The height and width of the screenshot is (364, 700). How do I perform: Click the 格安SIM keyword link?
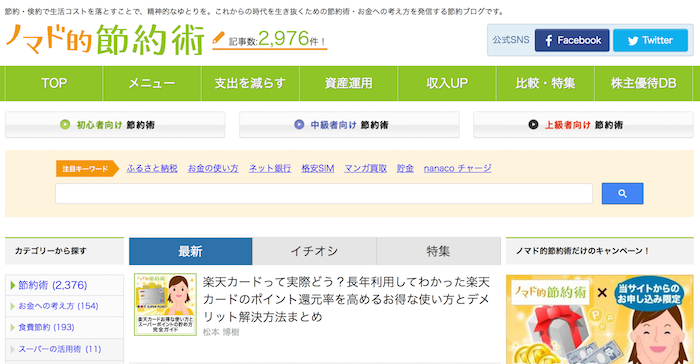pos(317,168)
